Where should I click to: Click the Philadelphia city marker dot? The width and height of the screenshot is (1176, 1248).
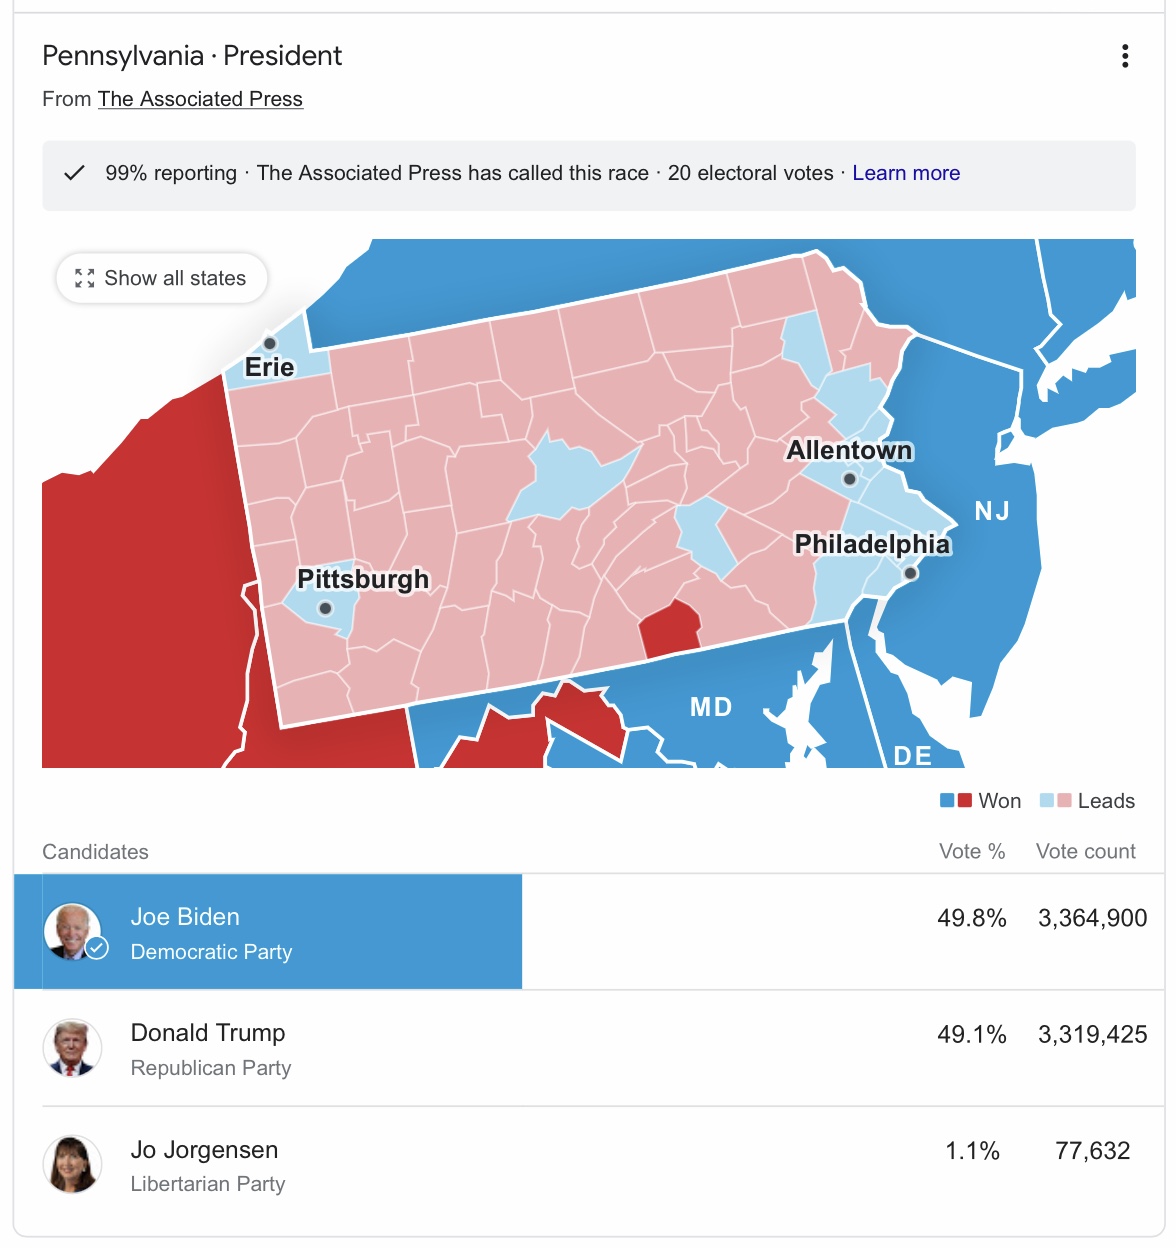[911, 573]
